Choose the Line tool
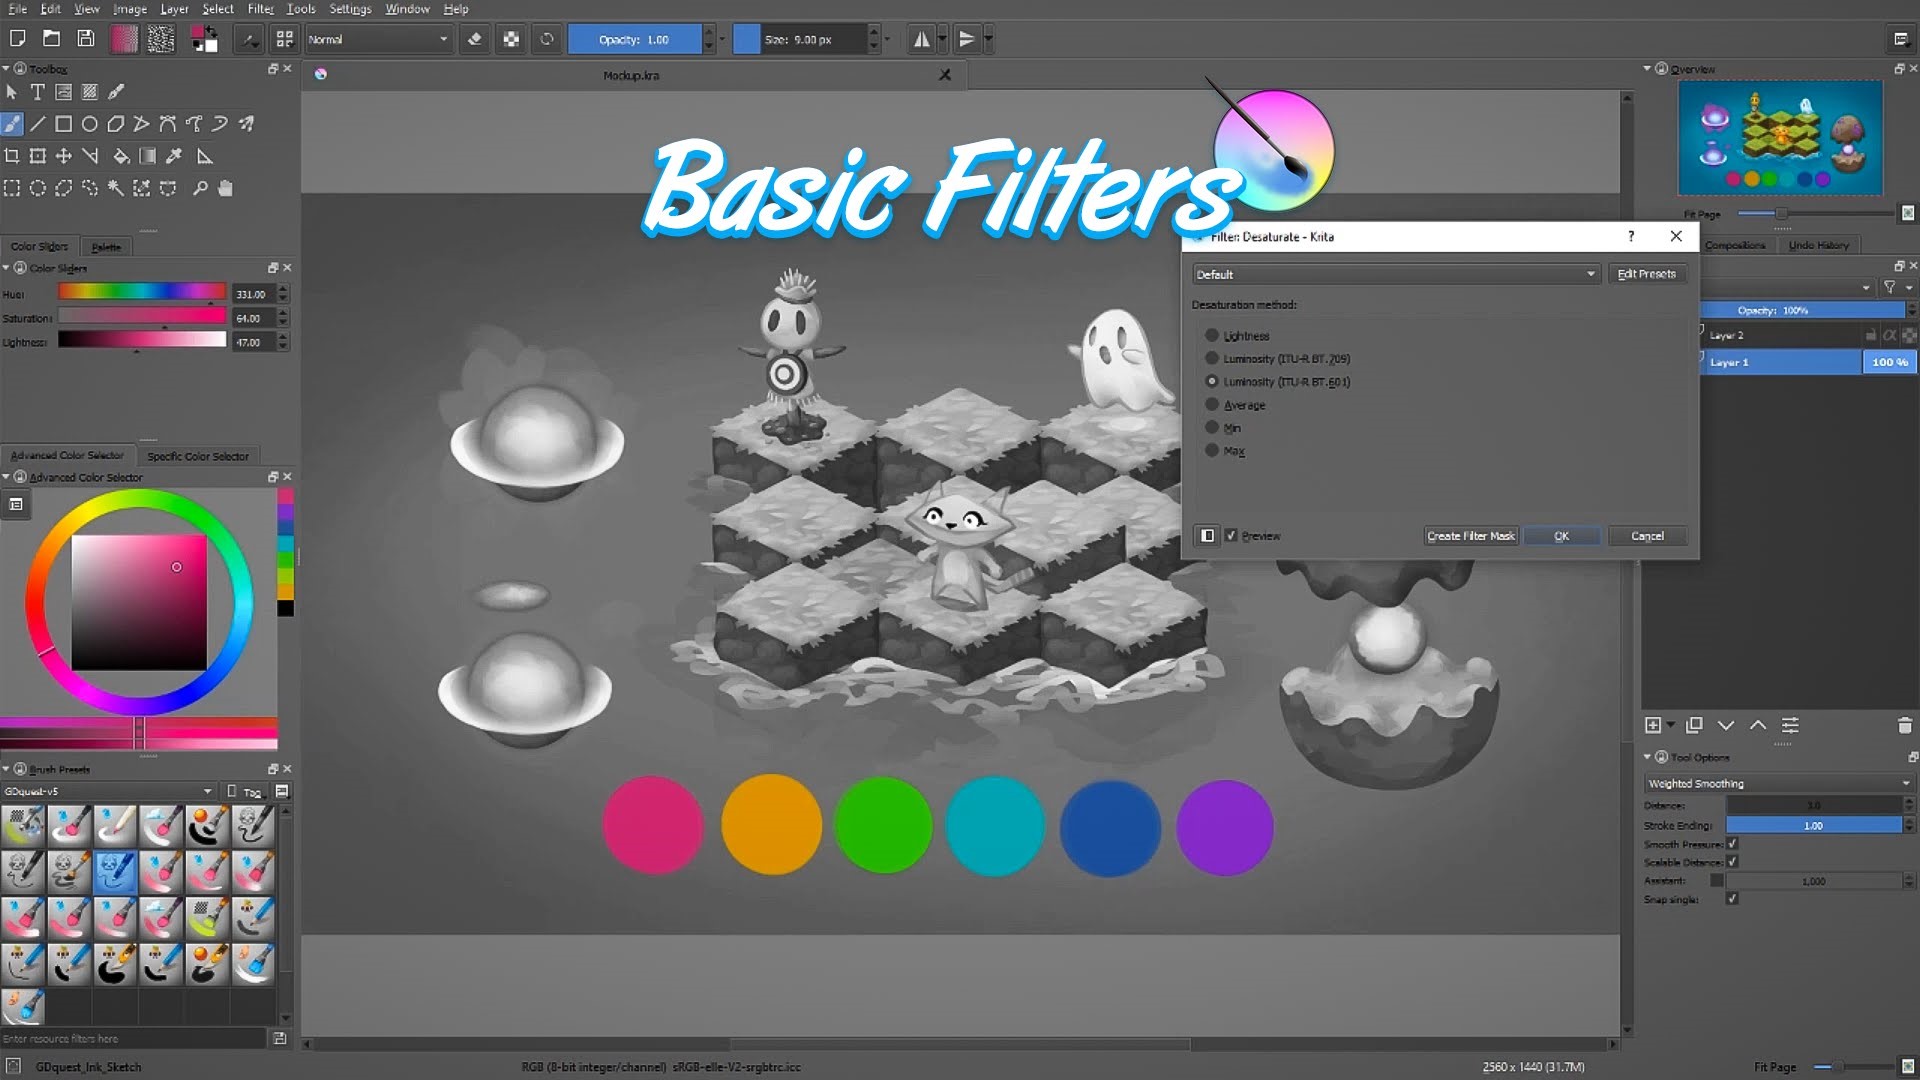Viewport: 1920px width, 1080px height. pos(37,124)
